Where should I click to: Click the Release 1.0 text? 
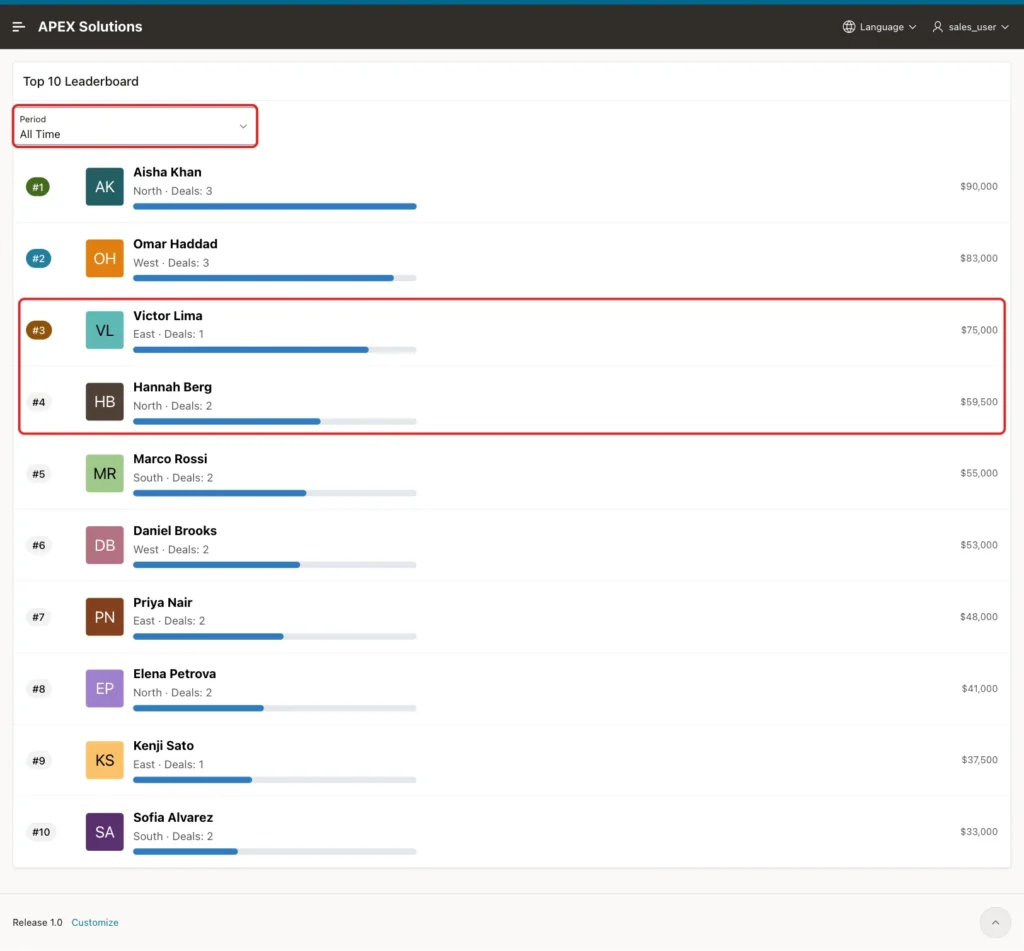pyautogui.click(x=37, y=922)
